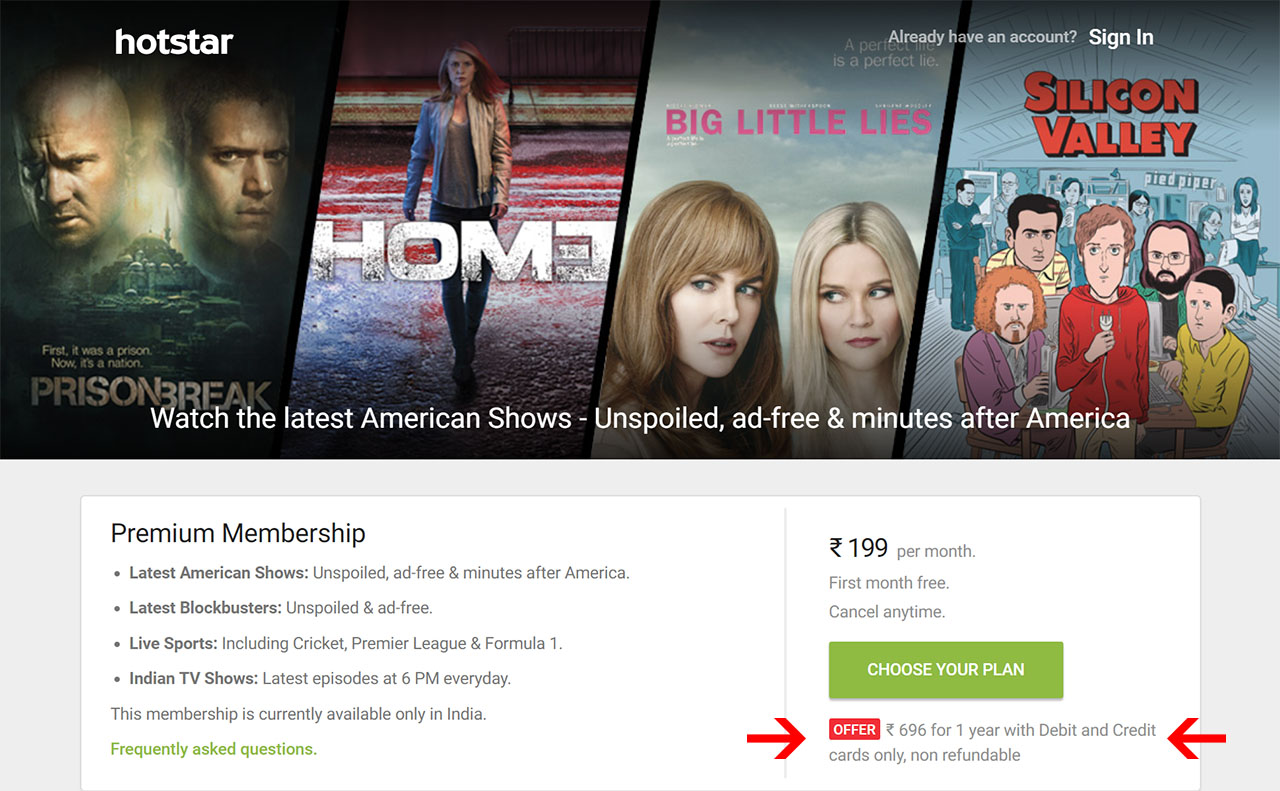The height and width of the screenshot is (791, 1280).
Task: Click the Indian TV Shows bullet item
Action: tap(320, 678)
